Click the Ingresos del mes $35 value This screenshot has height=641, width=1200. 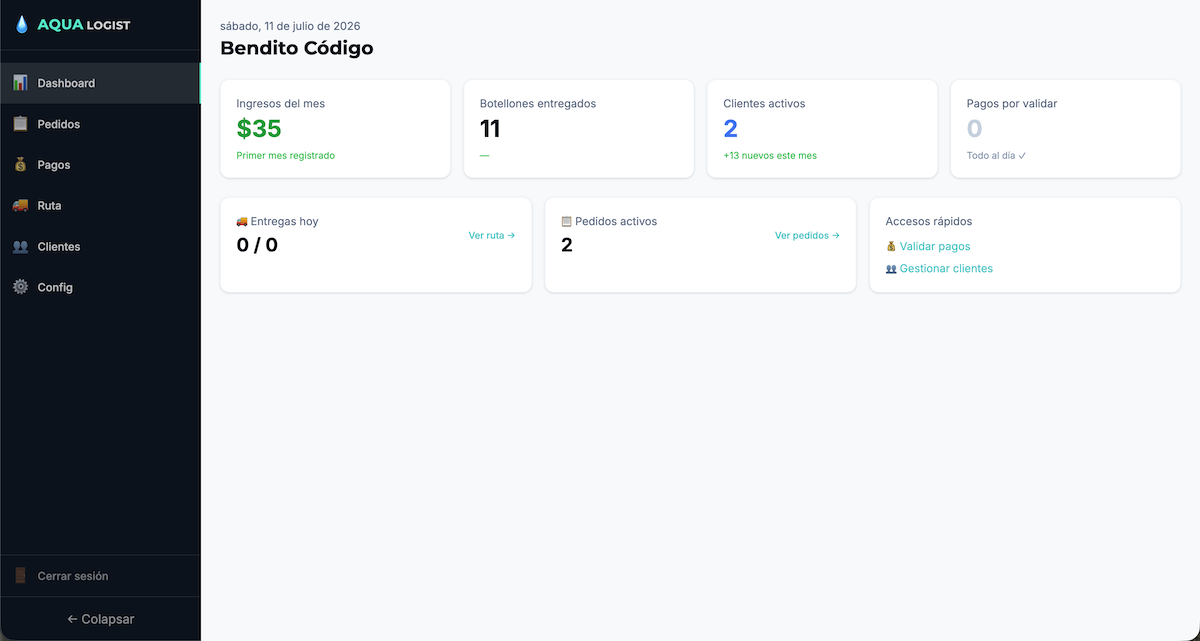(259, 129)
